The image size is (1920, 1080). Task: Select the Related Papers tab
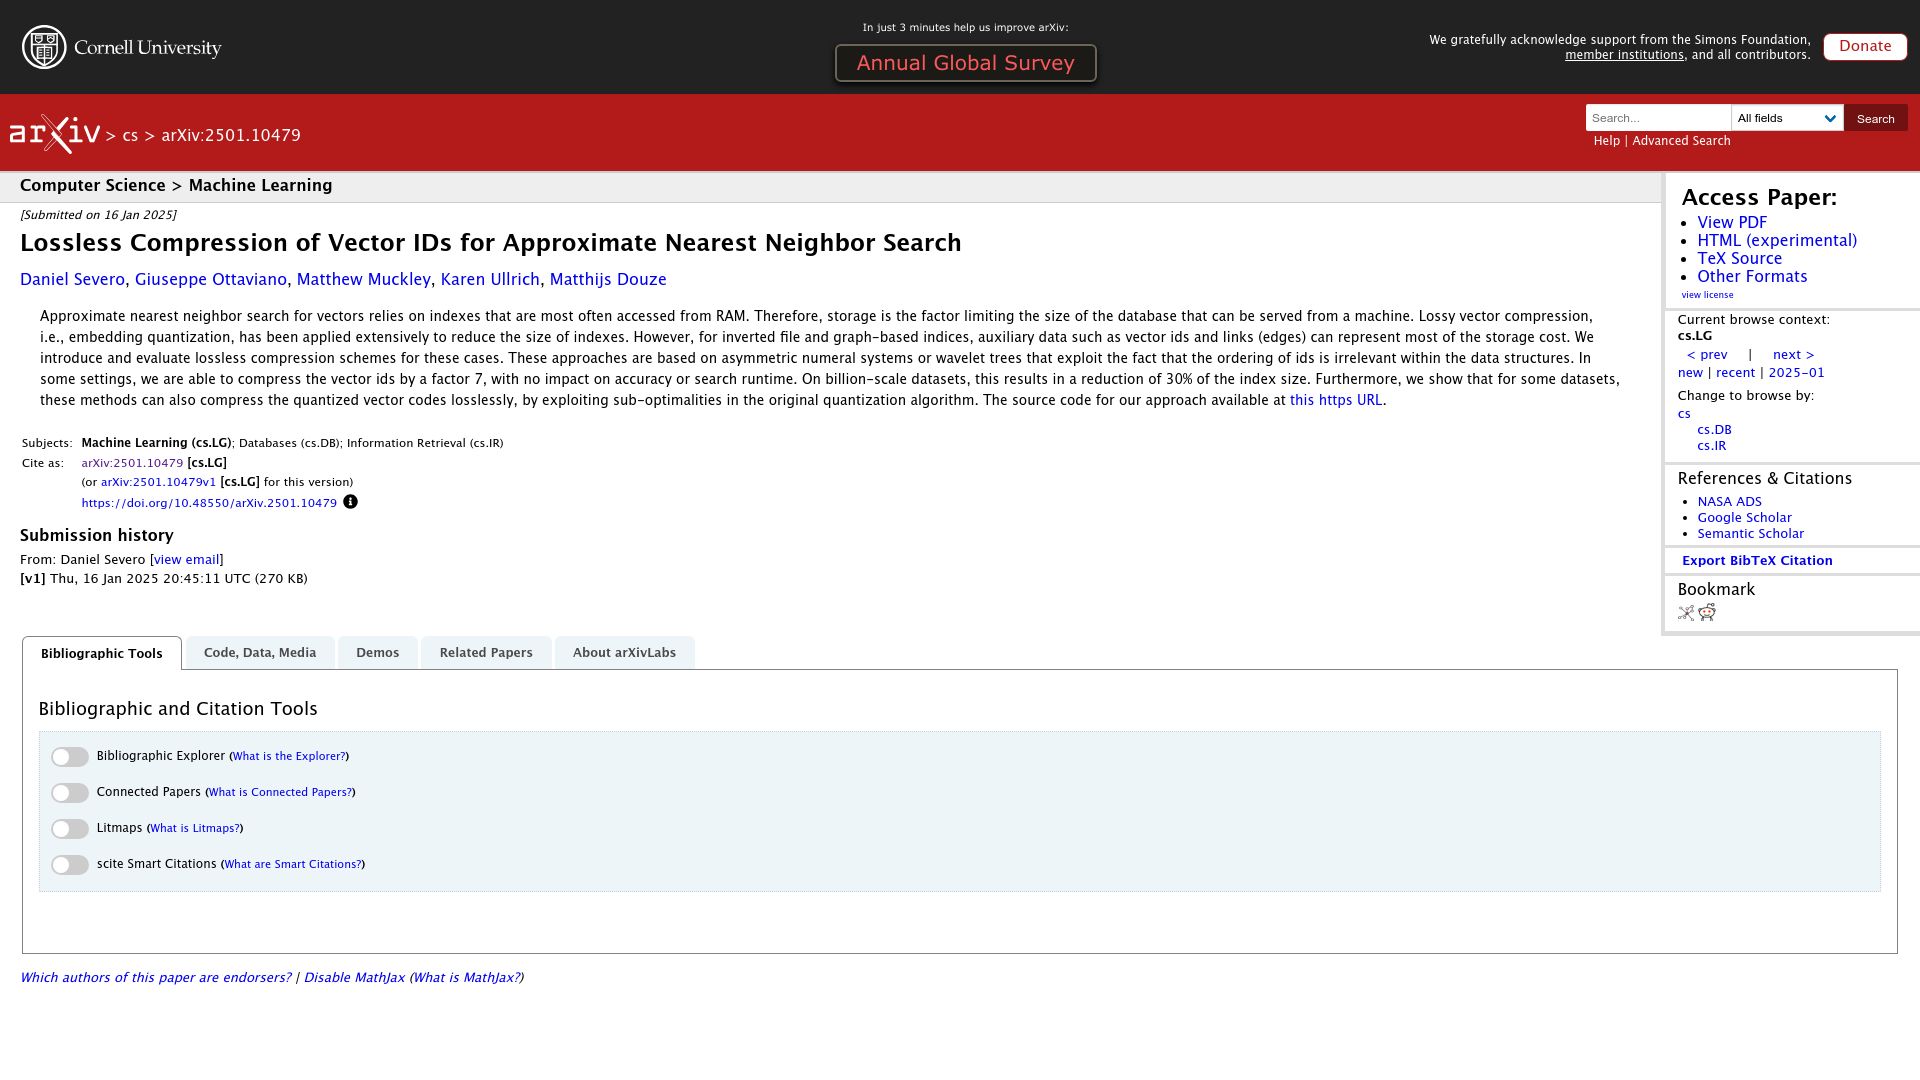coord(486,653)
